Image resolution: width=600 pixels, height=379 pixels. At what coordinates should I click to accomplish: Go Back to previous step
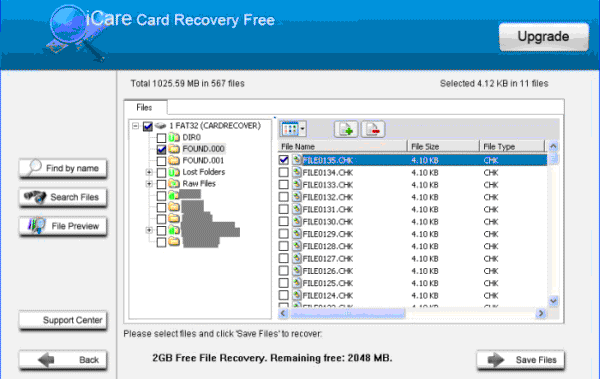(x=63, y=360)
